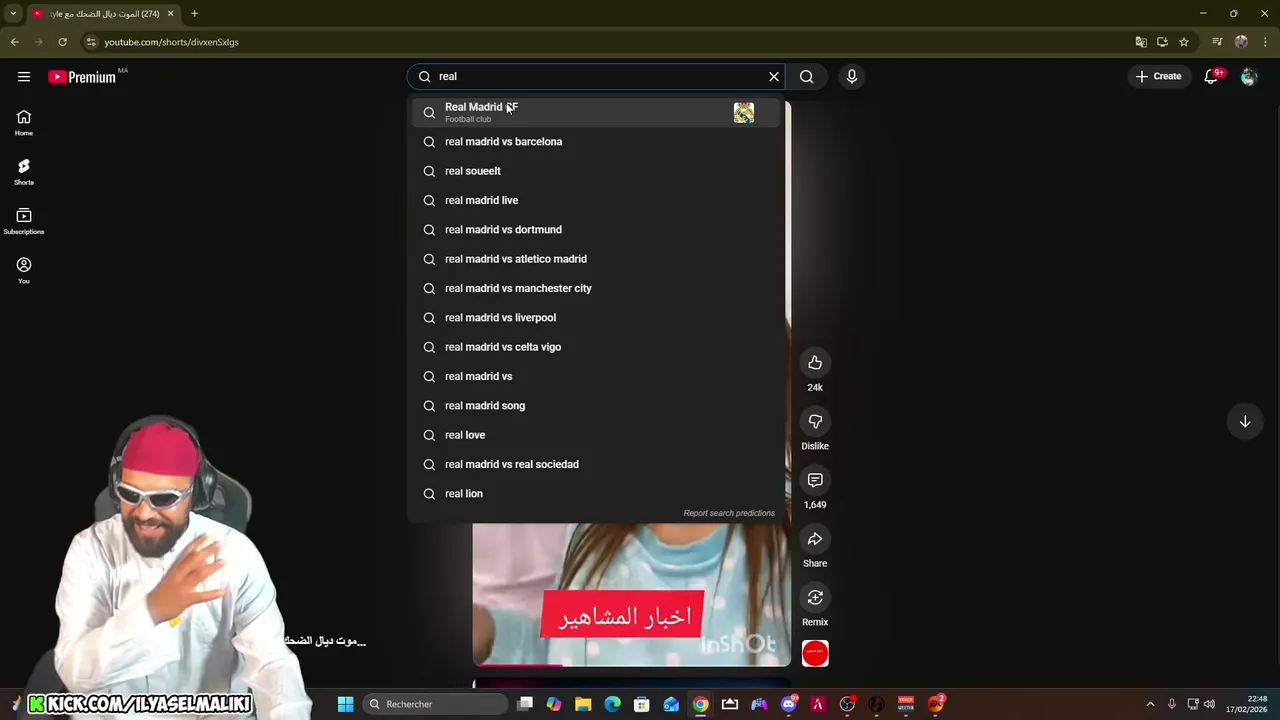Pick real madrid vs real sociedad

597,464
